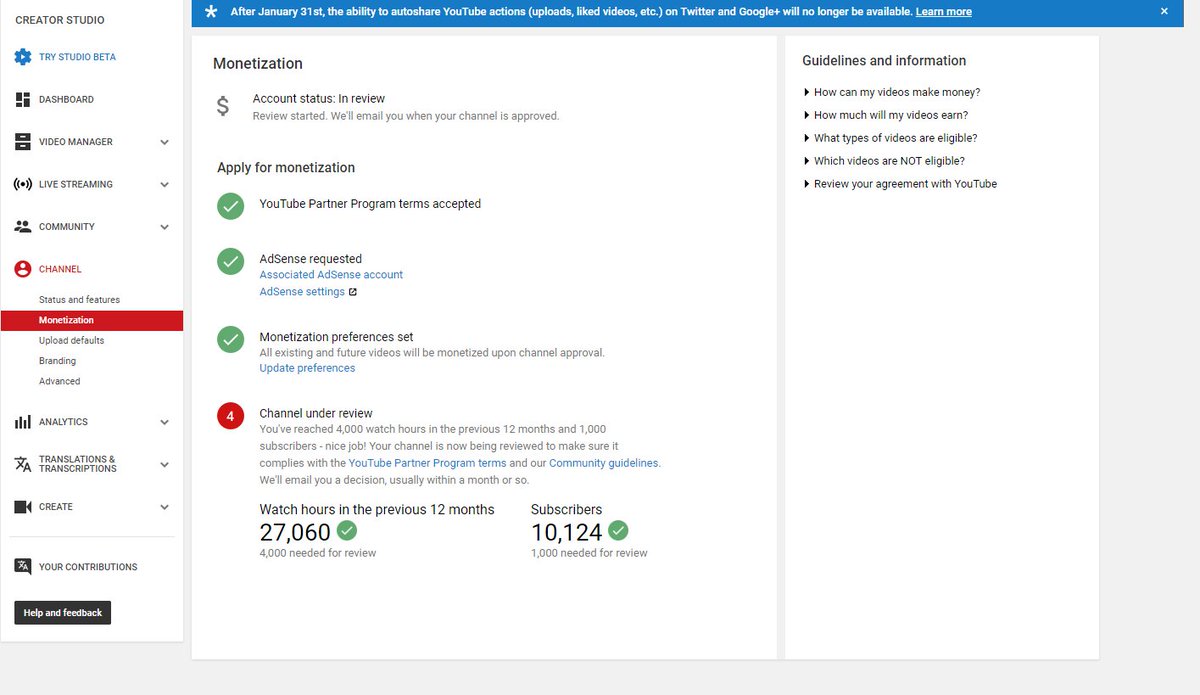Click the Update preferences link
Screen dimensions: 1200x695
[307, 368]
